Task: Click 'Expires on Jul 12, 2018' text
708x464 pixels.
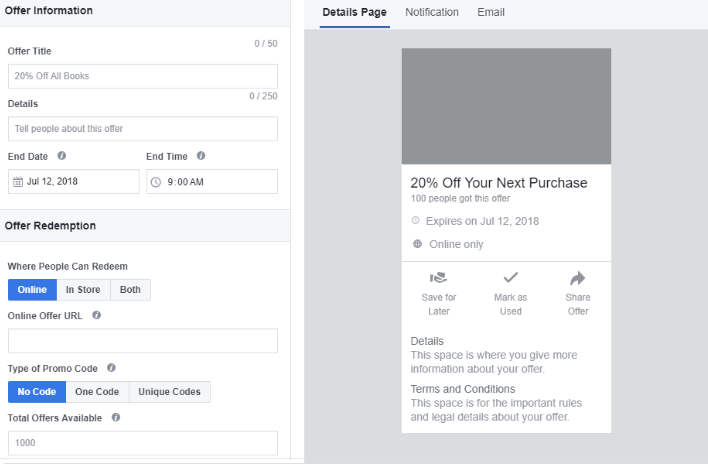Action: point(482,221)
